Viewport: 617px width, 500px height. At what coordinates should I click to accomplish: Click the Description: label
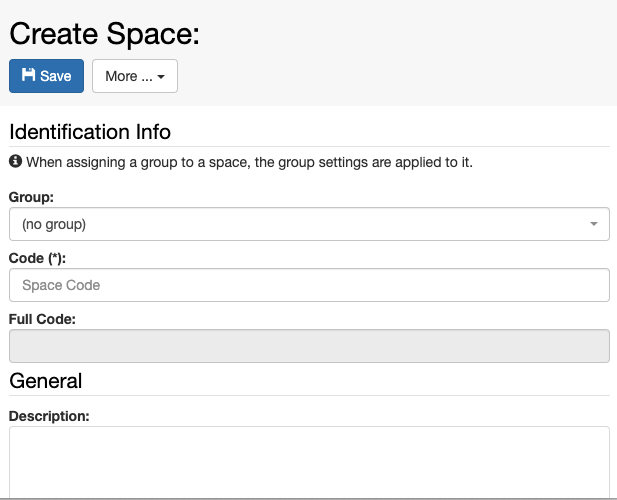tap(49, 416)
